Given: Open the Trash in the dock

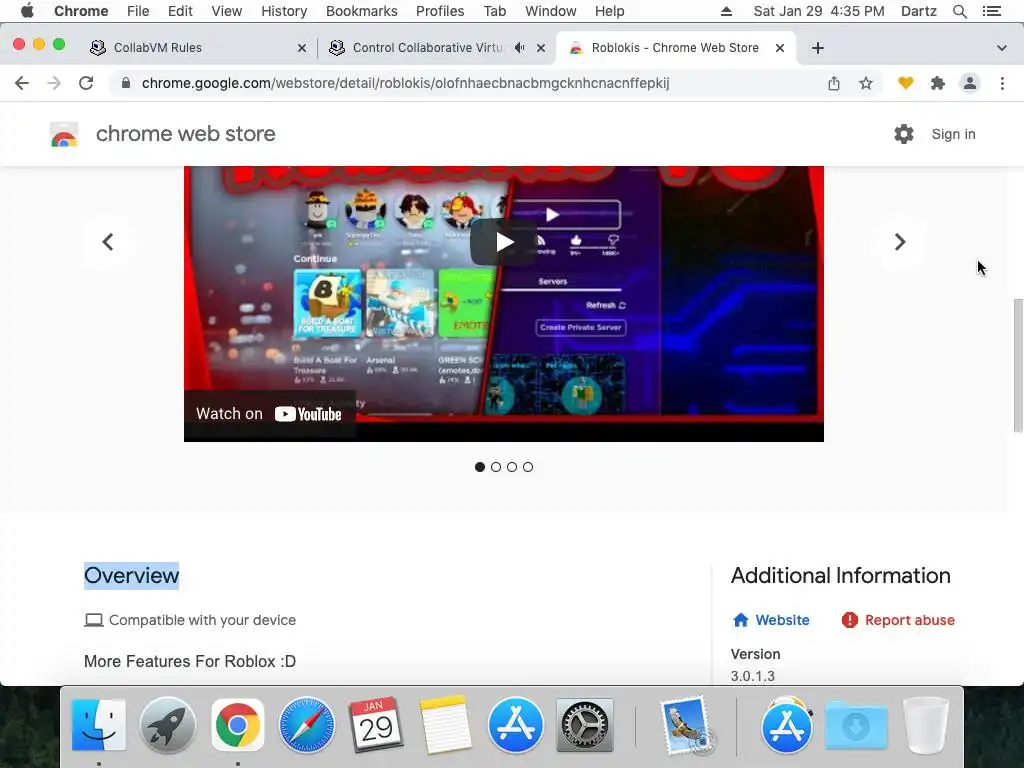Looking at the screenshot, I should [925, 724].
